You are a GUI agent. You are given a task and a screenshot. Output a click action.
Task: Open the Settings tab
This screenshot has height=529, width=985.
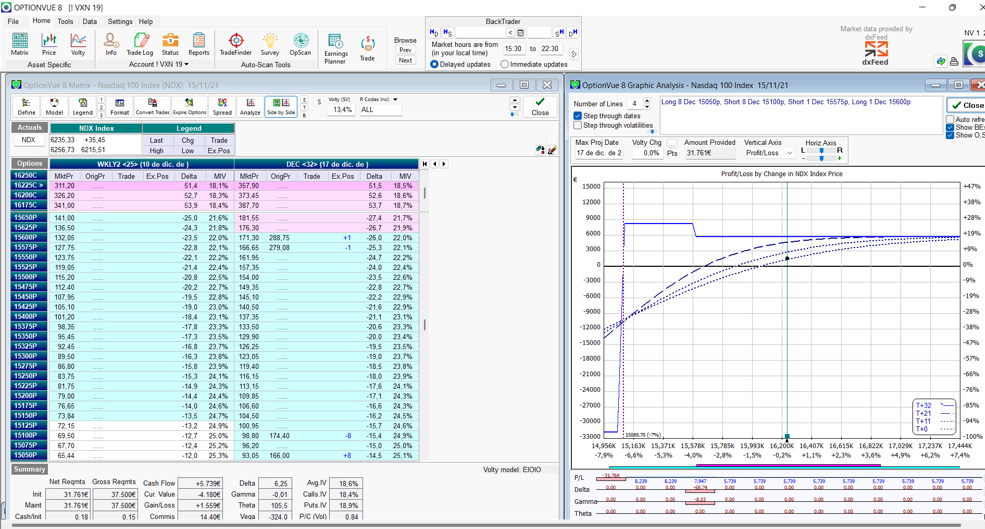pos(120,21)
